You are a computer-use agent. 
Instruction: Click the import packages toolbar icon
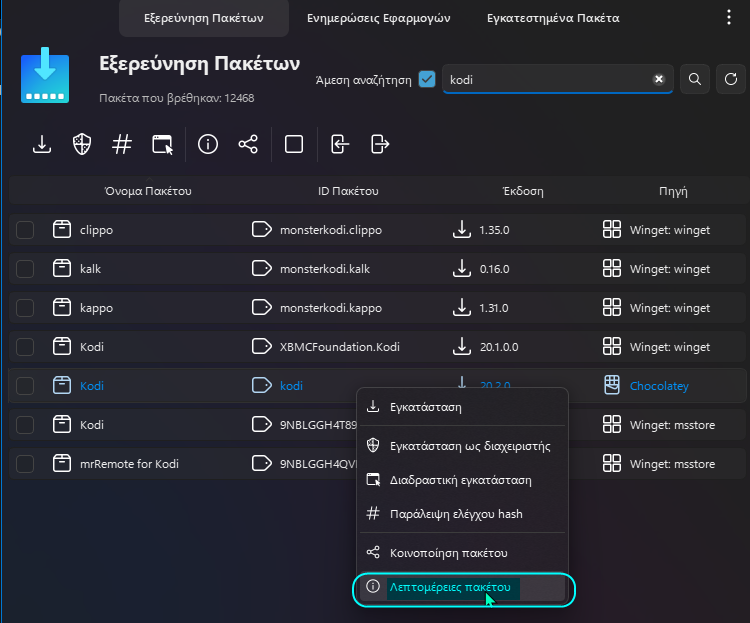tap(340, 144)
